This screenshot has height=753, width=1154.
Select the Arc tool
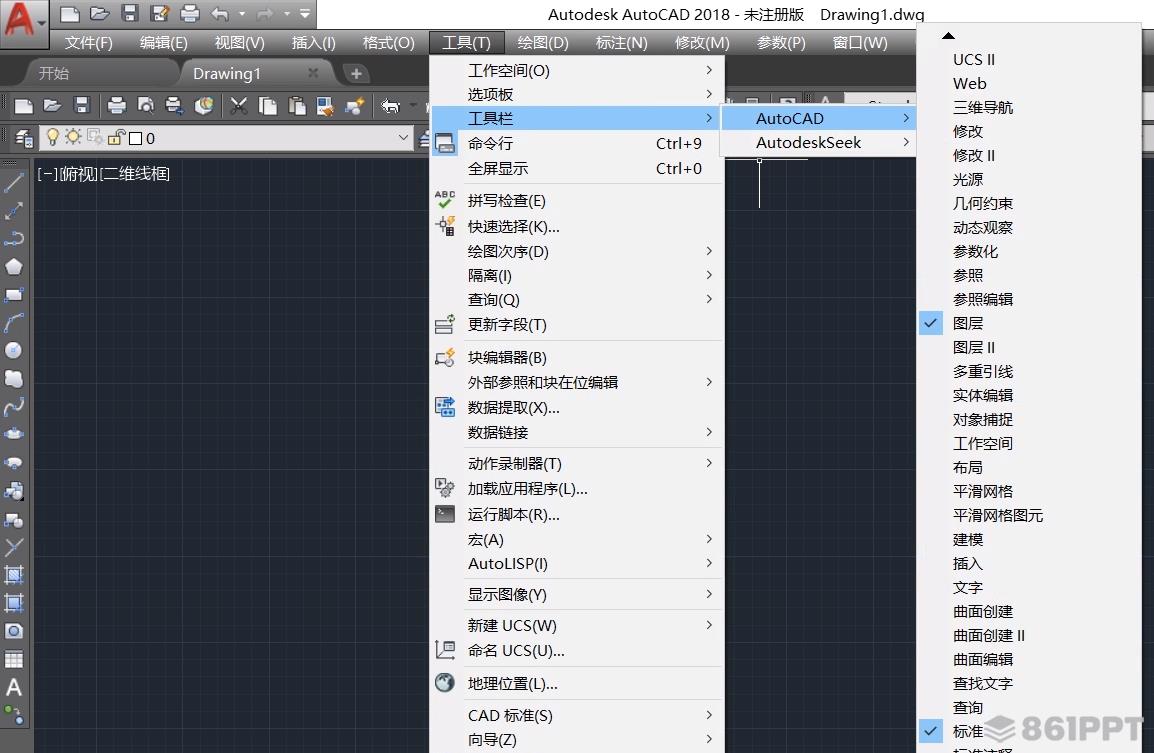point(14,322)
